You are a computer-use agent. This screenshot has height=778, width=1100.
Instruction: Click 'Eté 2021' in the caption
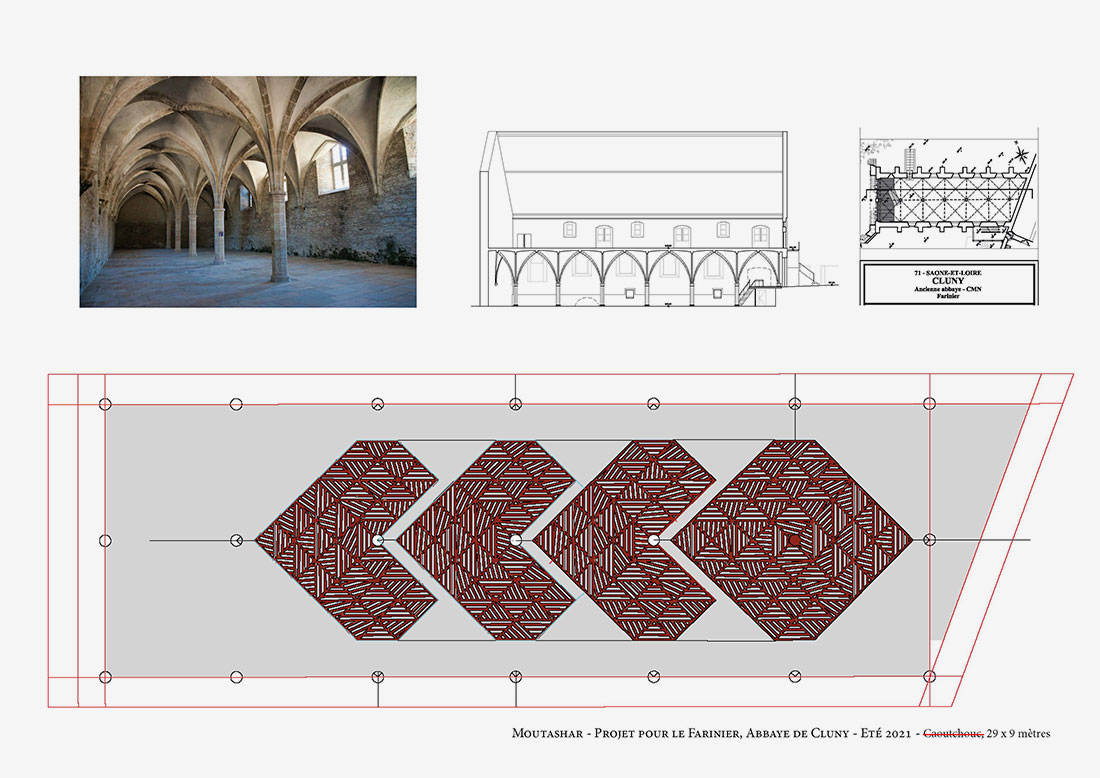pos(882,735)
